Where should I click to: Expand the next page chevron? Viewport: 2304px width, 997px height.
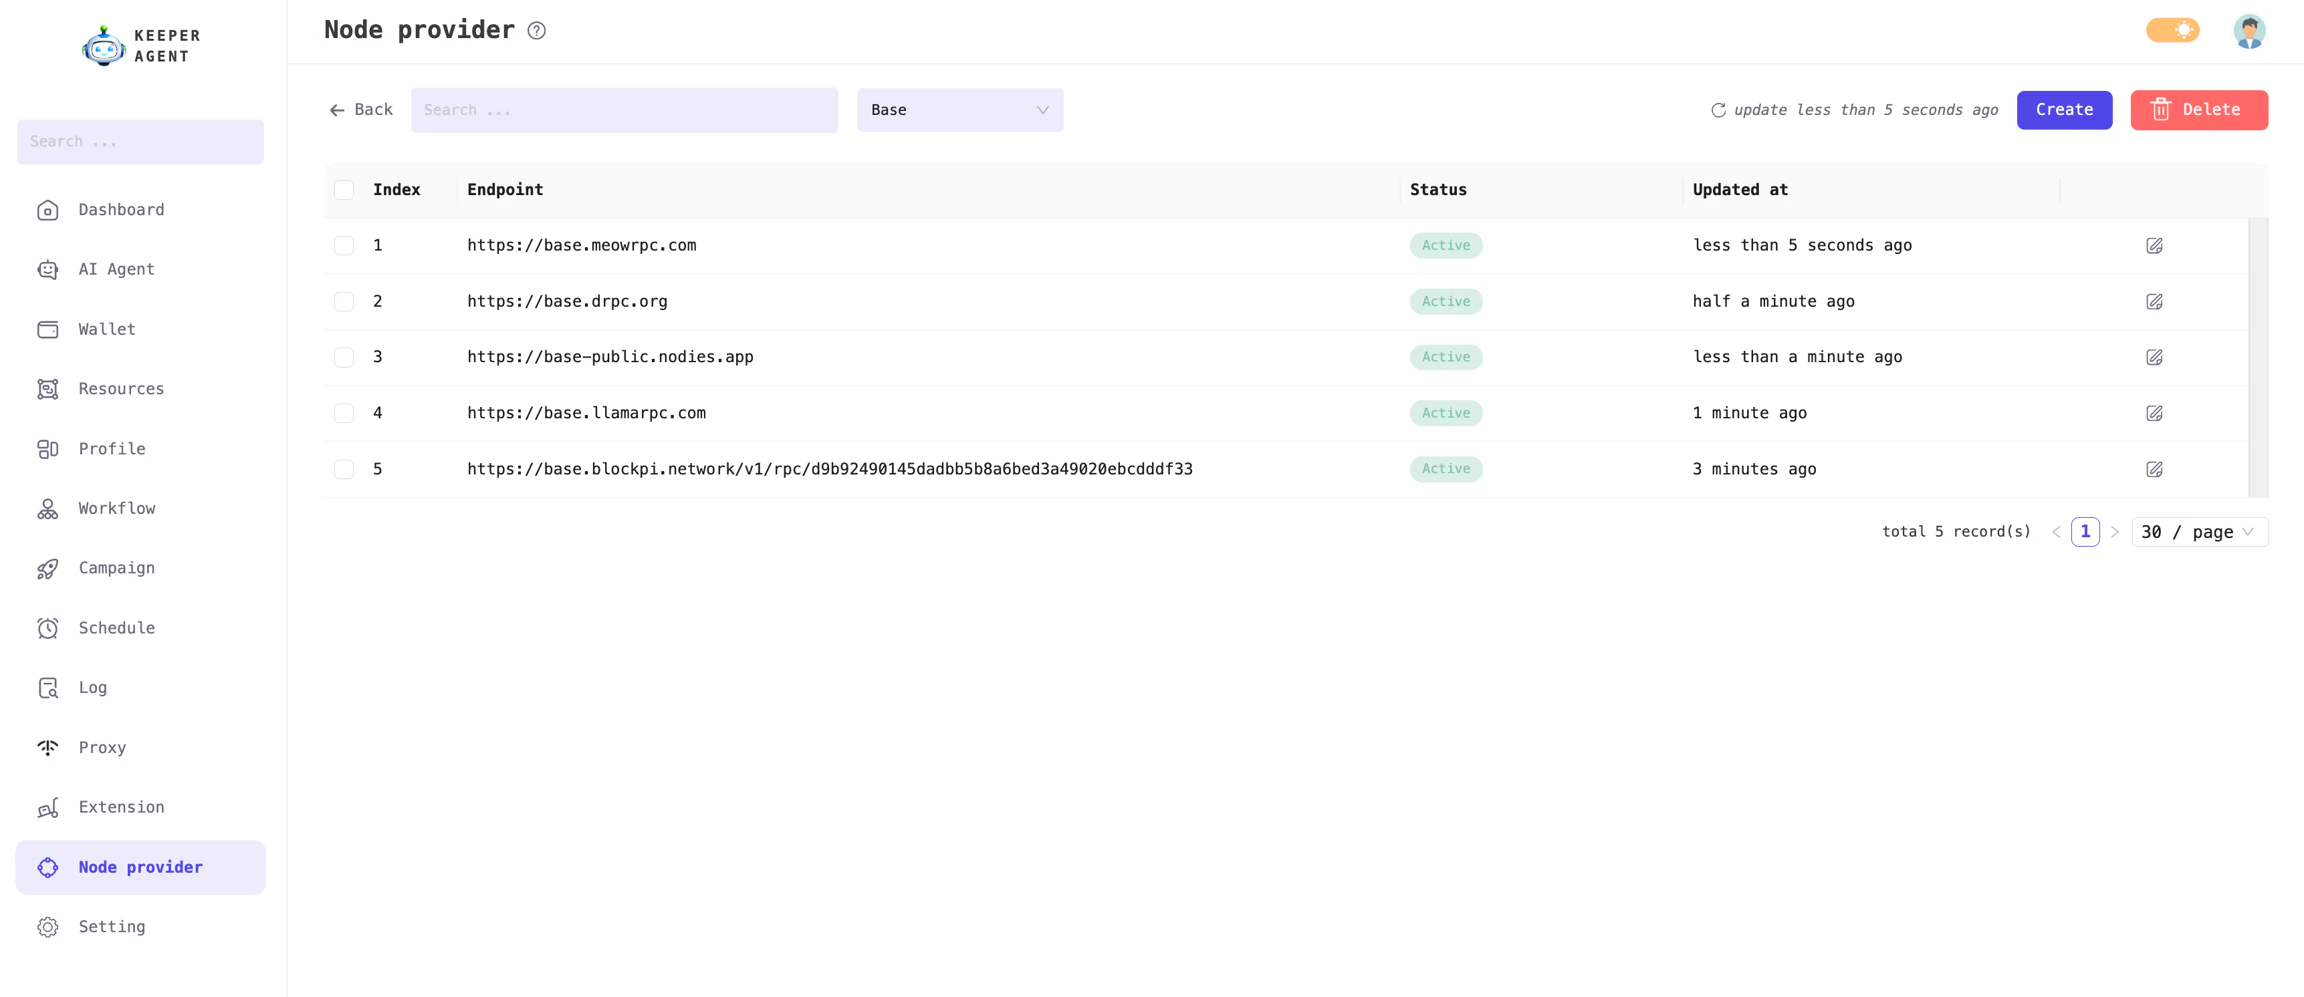pos(2116,531)
